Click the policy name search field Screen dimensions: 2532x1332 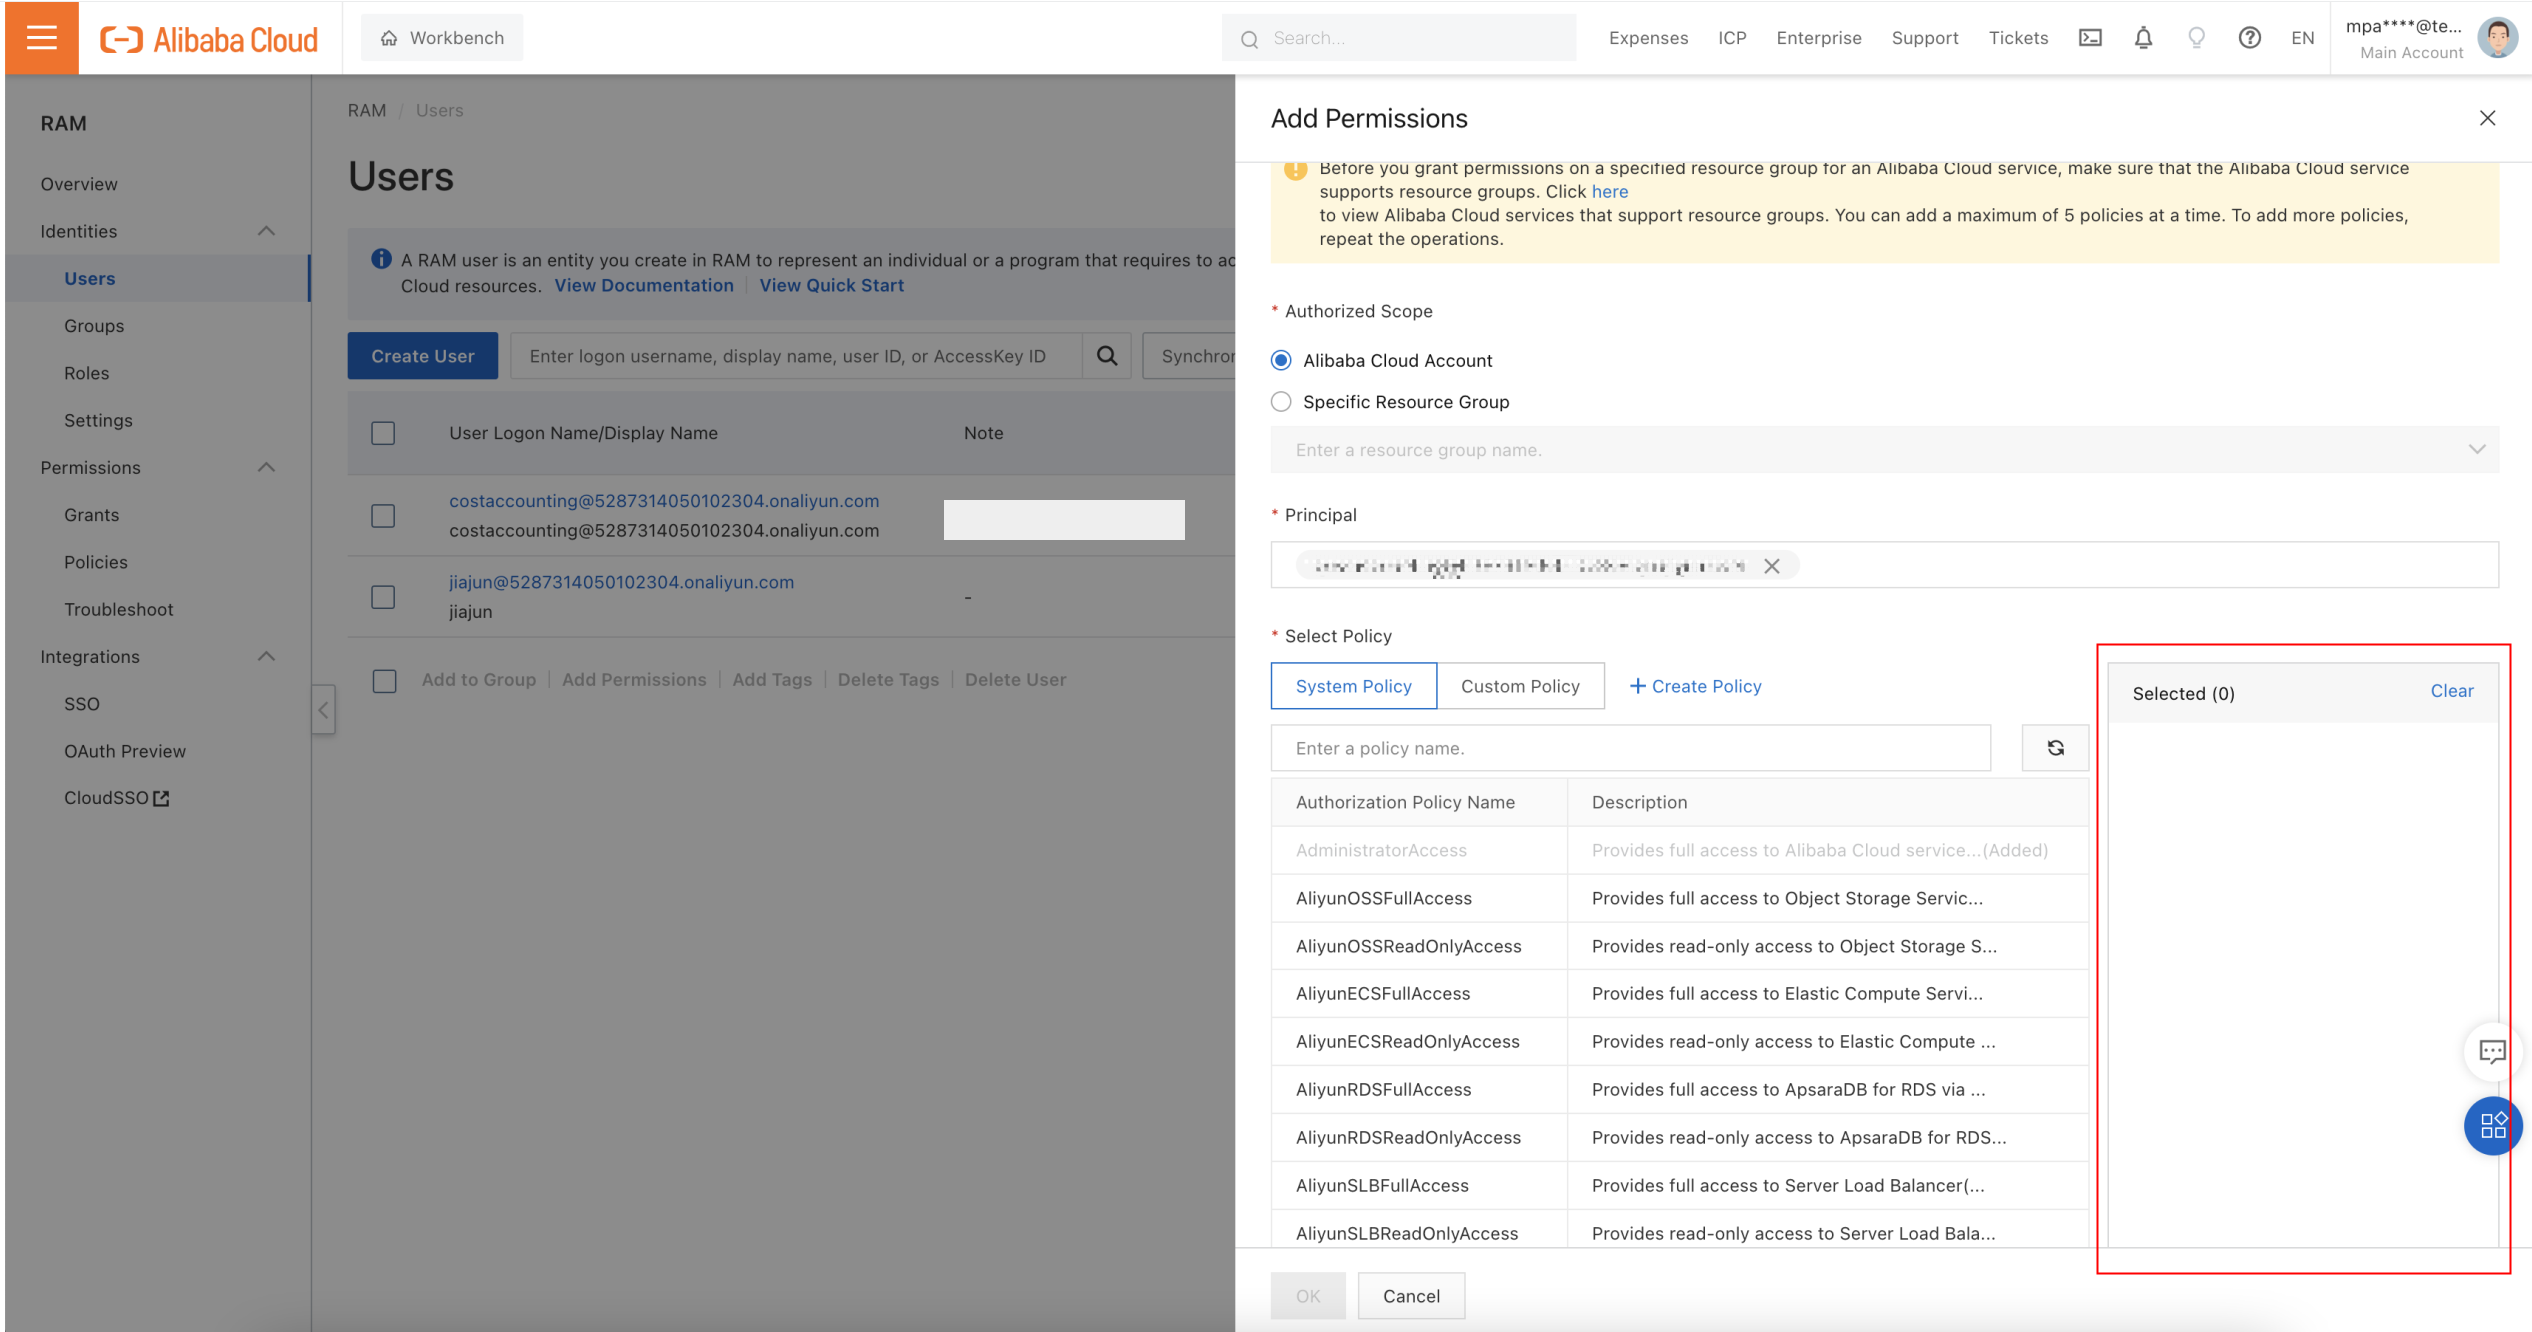[1630, 748]
